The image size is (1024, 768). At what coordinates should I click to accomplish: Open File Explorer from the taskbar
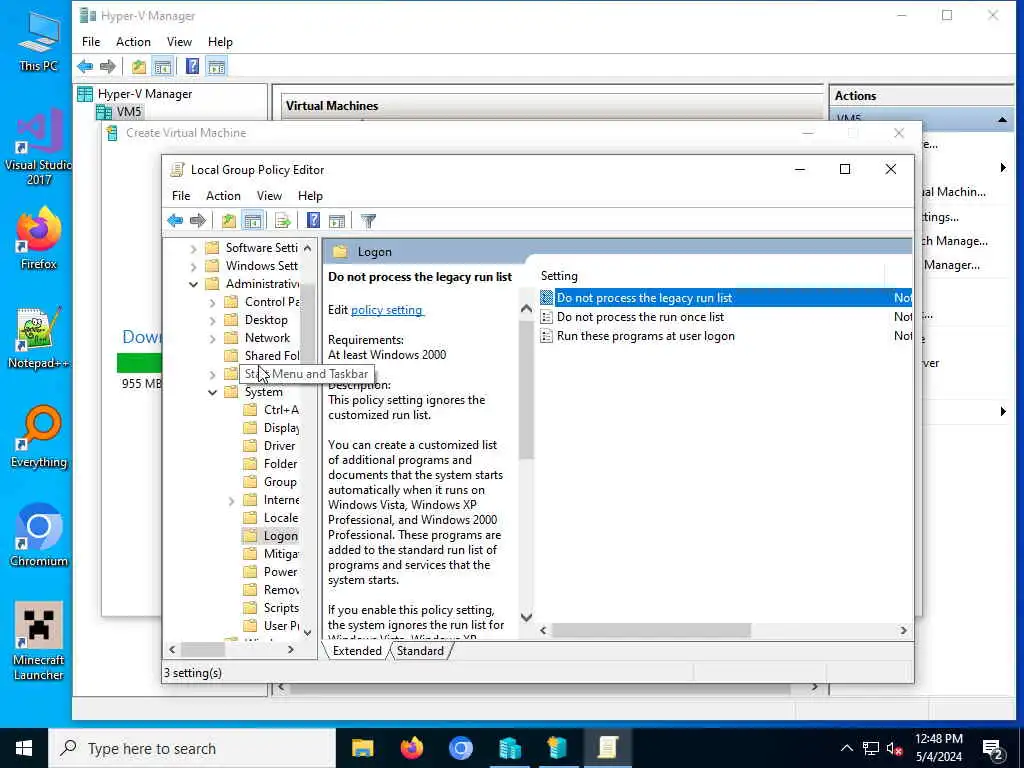[x=362, y=748]
